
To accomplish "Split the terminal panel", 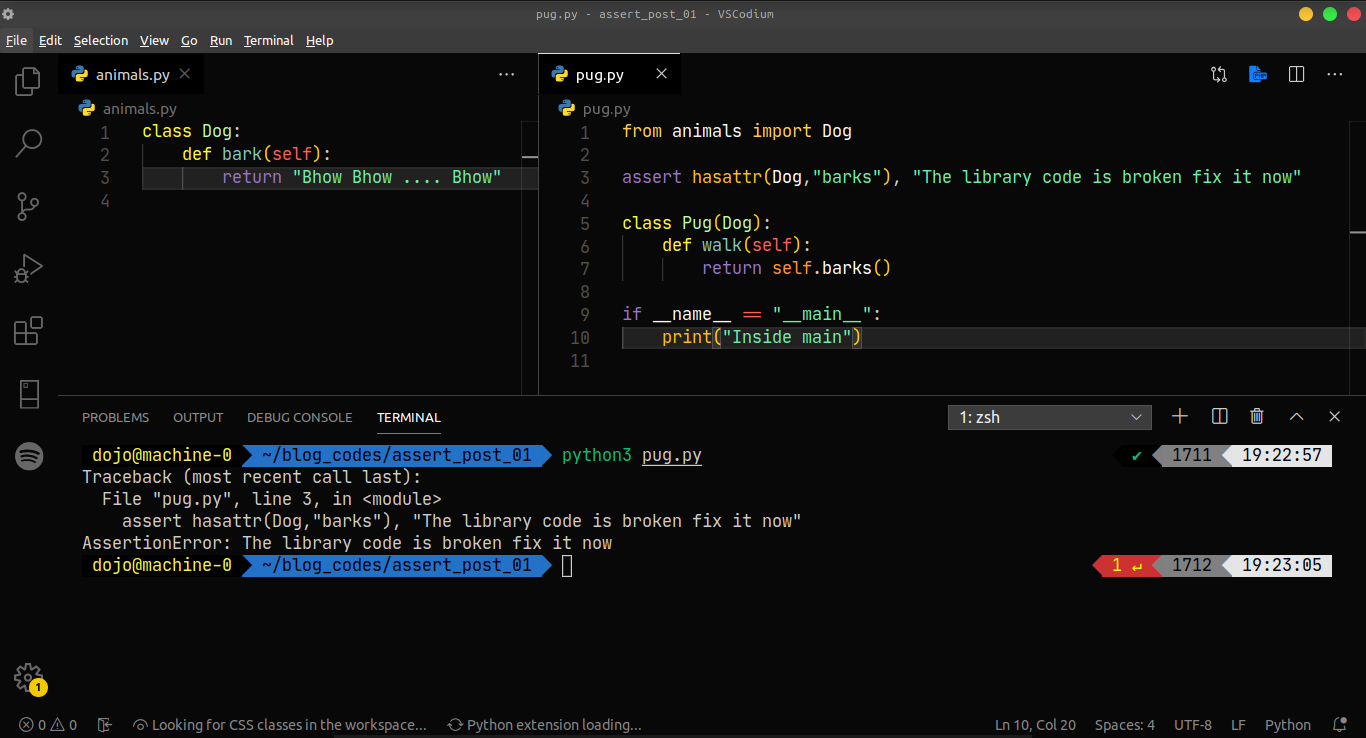I will coord(1219,416).
